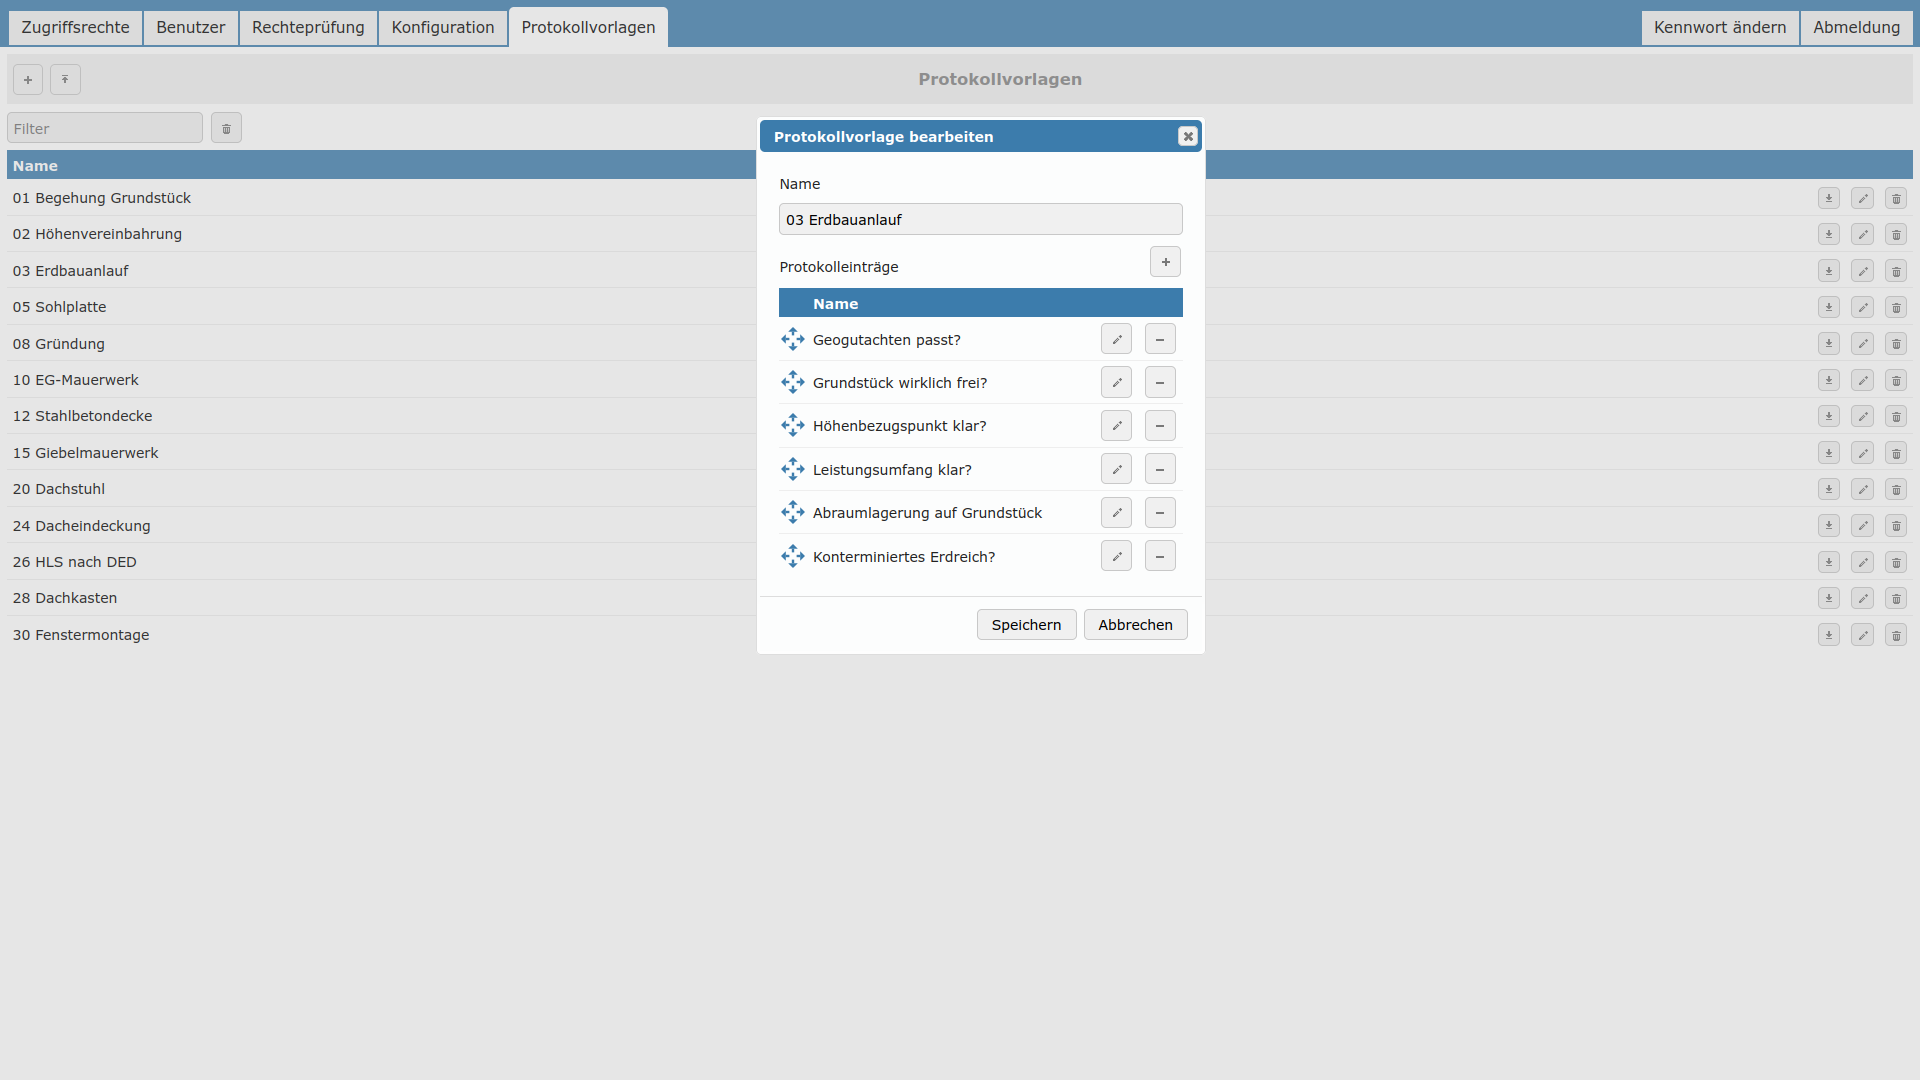This screenshot has width=1920, height=1080.
Task: Click move handle for 'Höhenbezugspunkt klar?'
Action: [x=793, y=426]
